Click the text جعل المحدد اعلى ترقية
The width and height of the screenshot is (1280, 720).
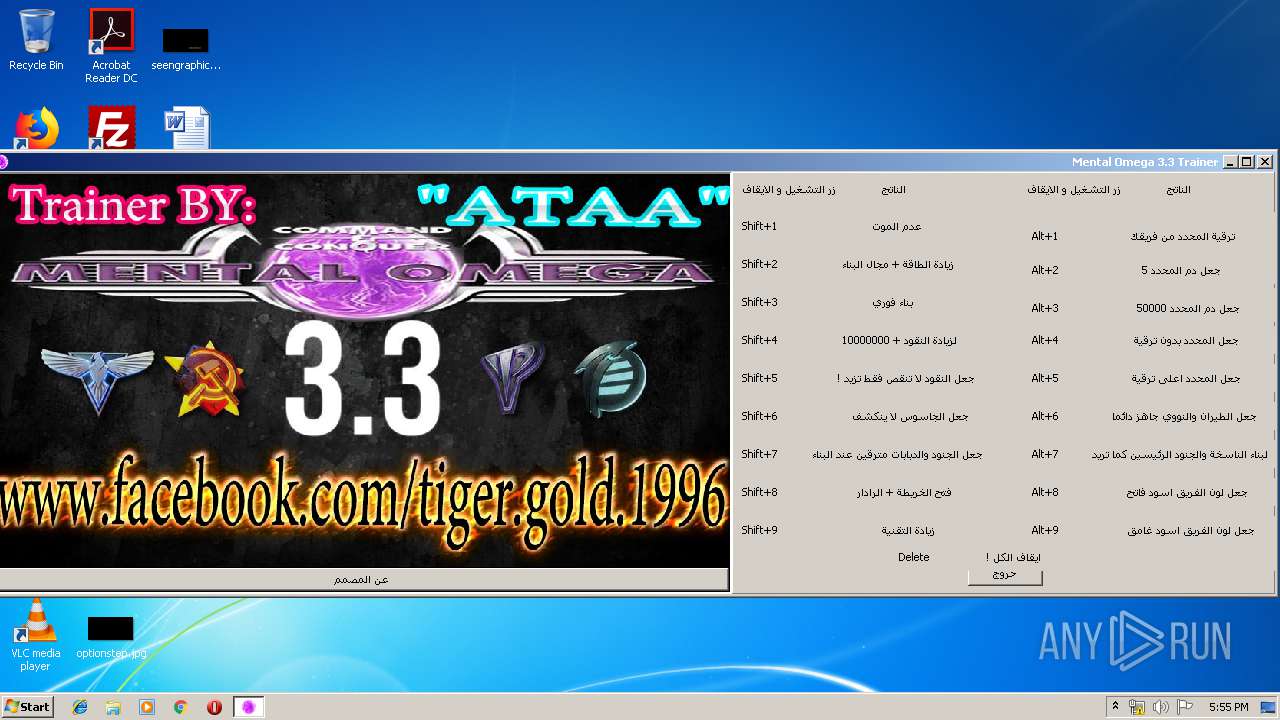(1186, 379)
